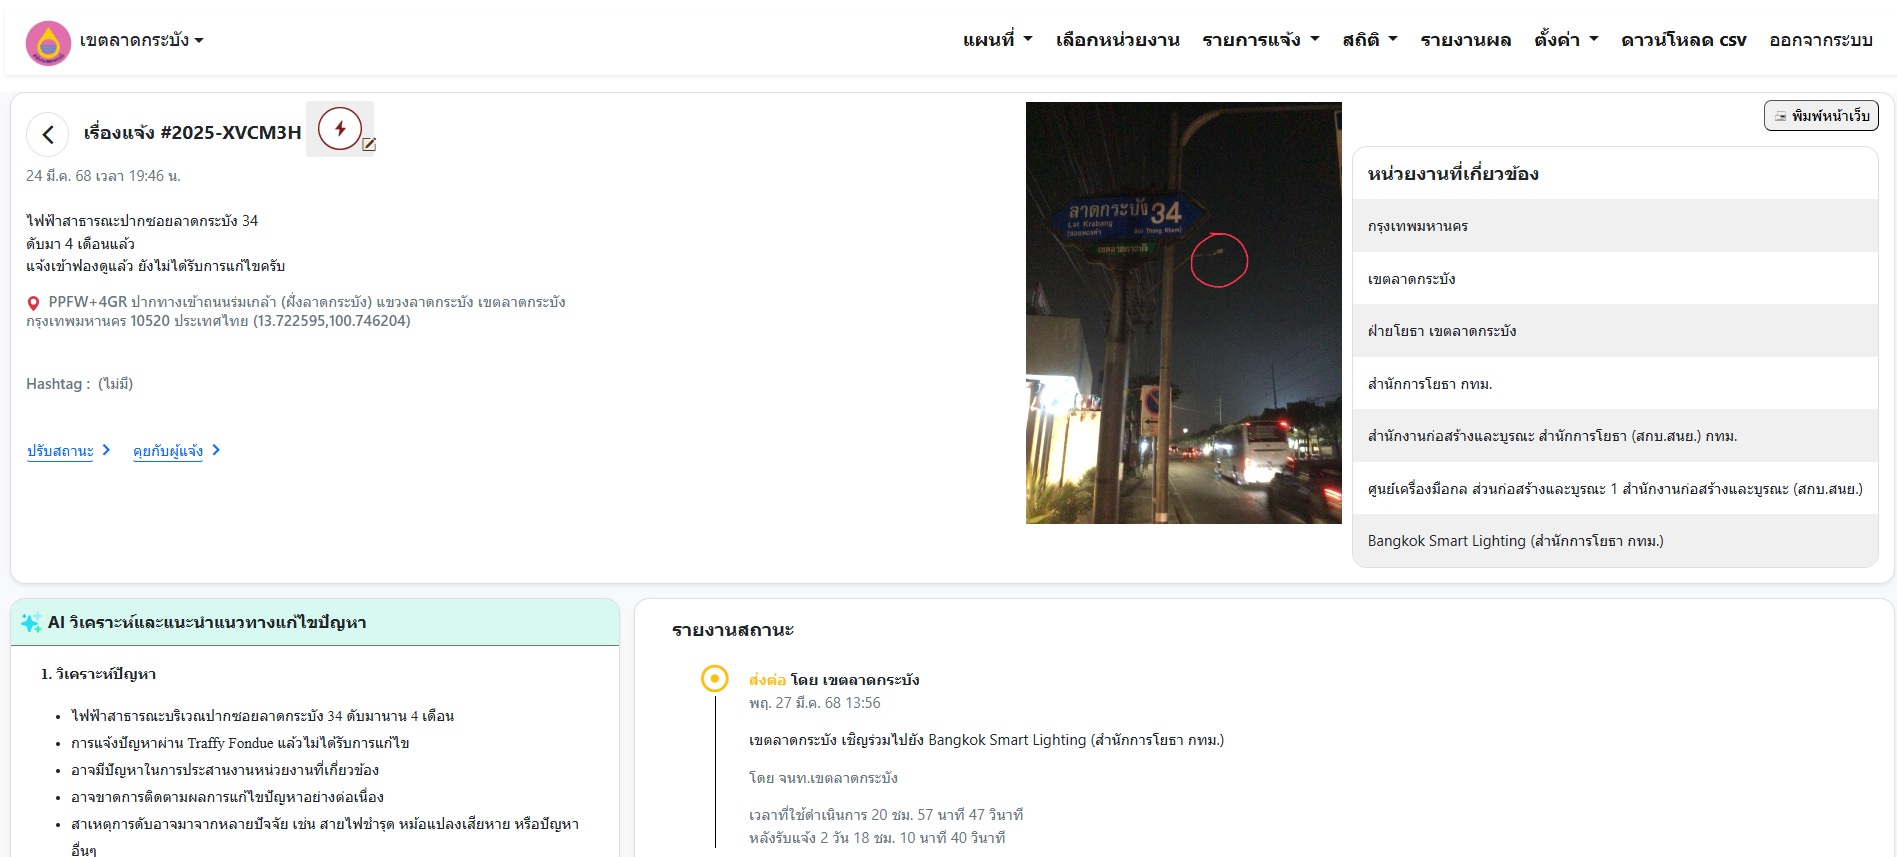Image resolution: width=1897 pixels, height=857 pixels.
Task: Click the report title #2025-XVCM3H
Action: (192, 133)
